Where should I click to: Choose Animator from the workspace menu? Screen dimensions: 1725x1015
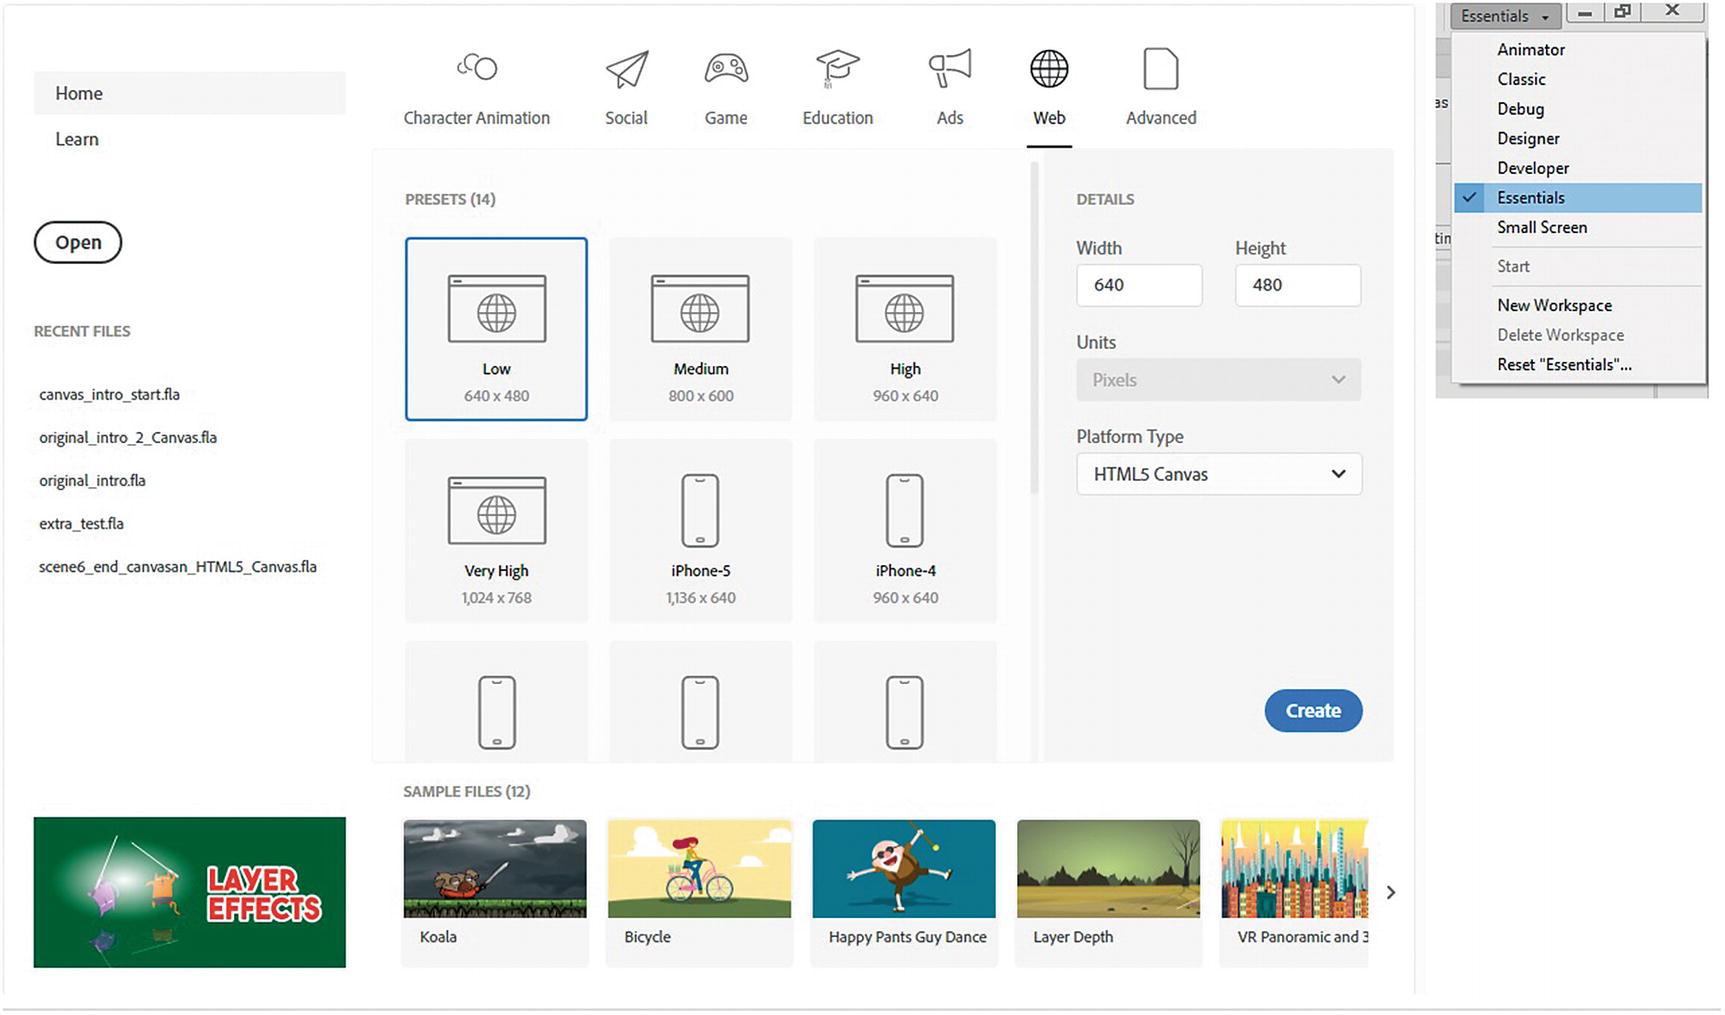pos(1530,50)
